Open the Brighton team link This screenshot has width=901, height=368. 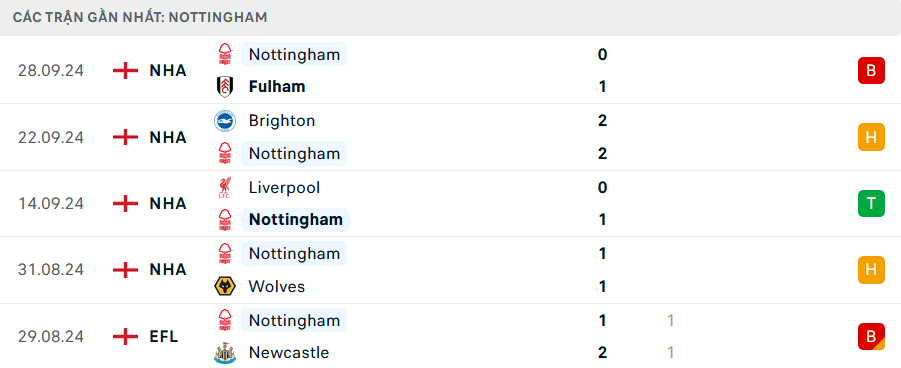coord(282,121)
